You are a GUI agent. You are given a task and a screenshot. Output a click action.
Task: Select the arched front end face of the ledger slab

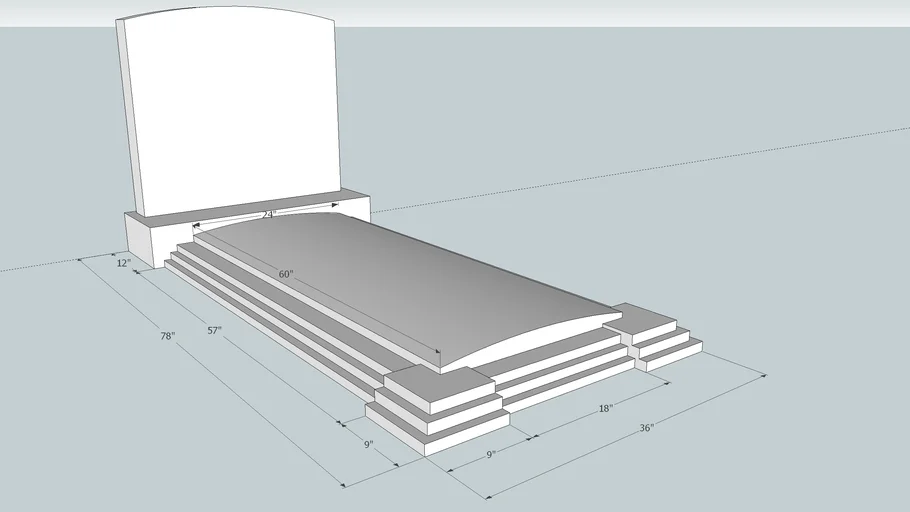pyautogui.click(x=530, y=338)
